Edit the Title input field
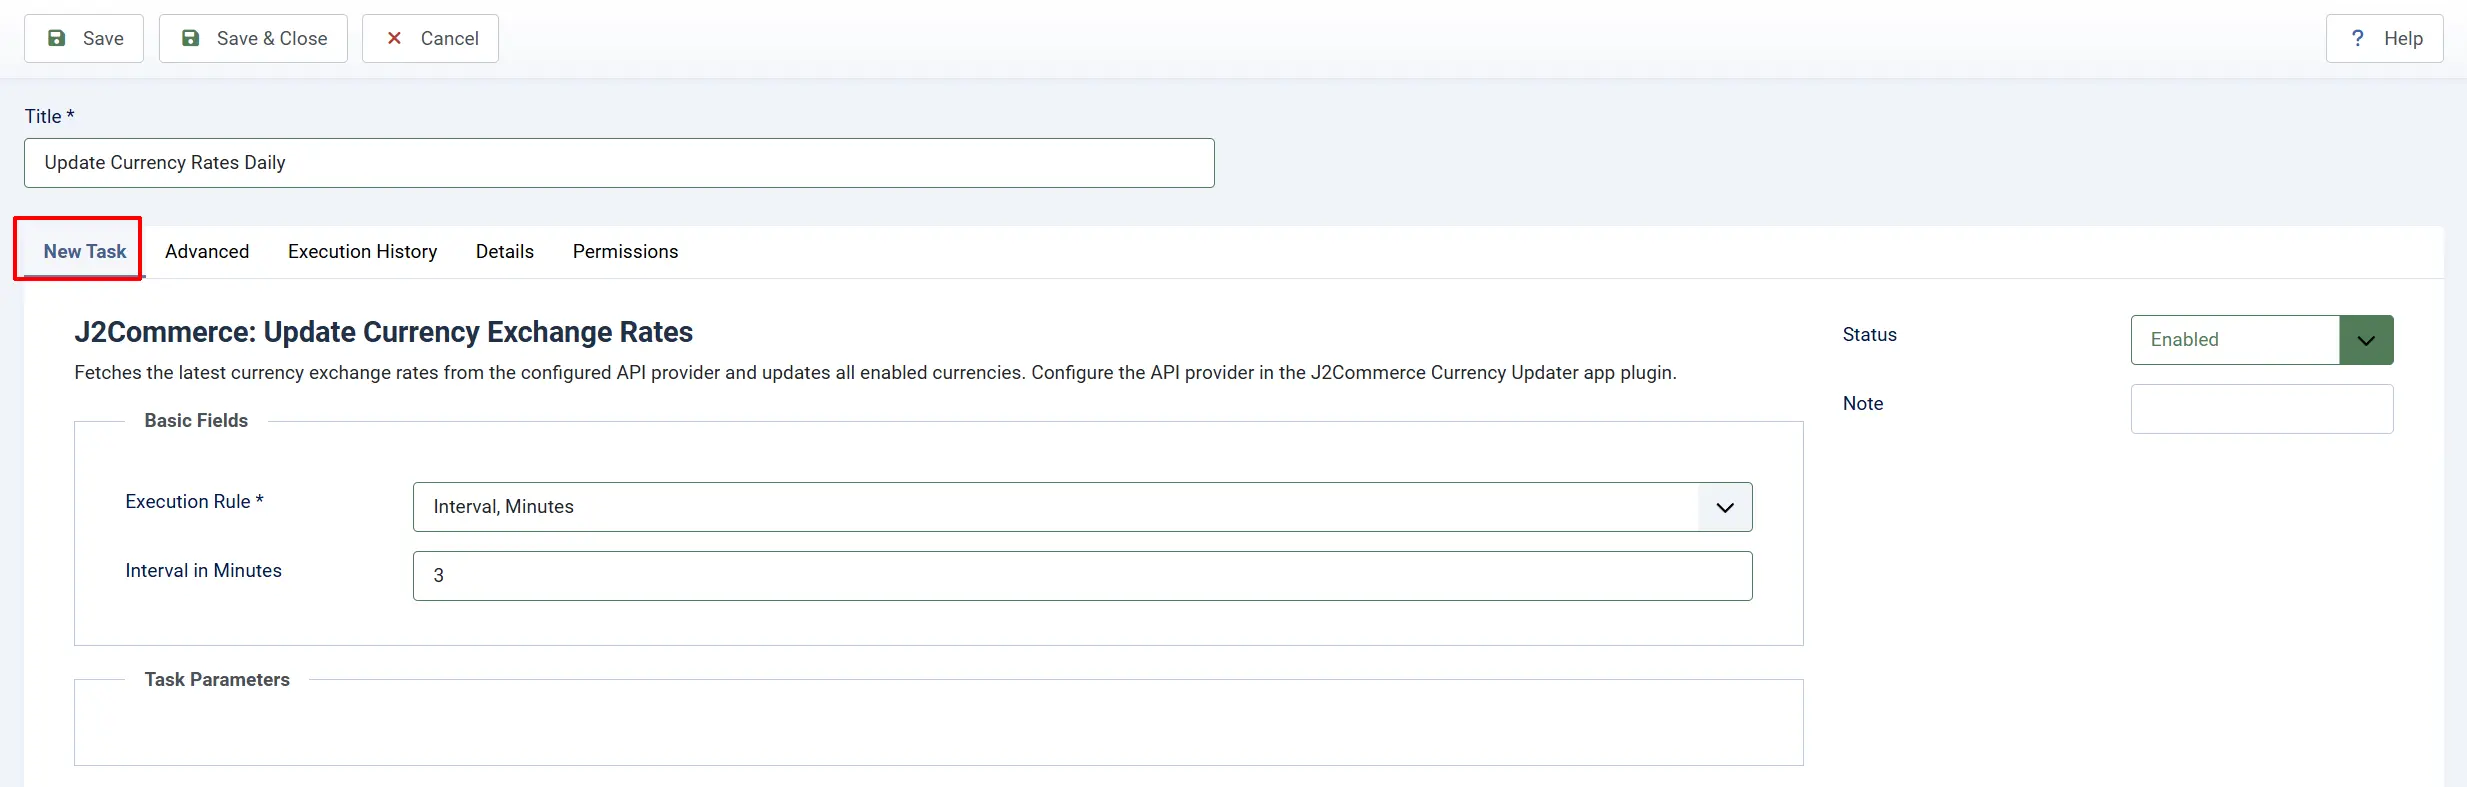 click(619, 163)
